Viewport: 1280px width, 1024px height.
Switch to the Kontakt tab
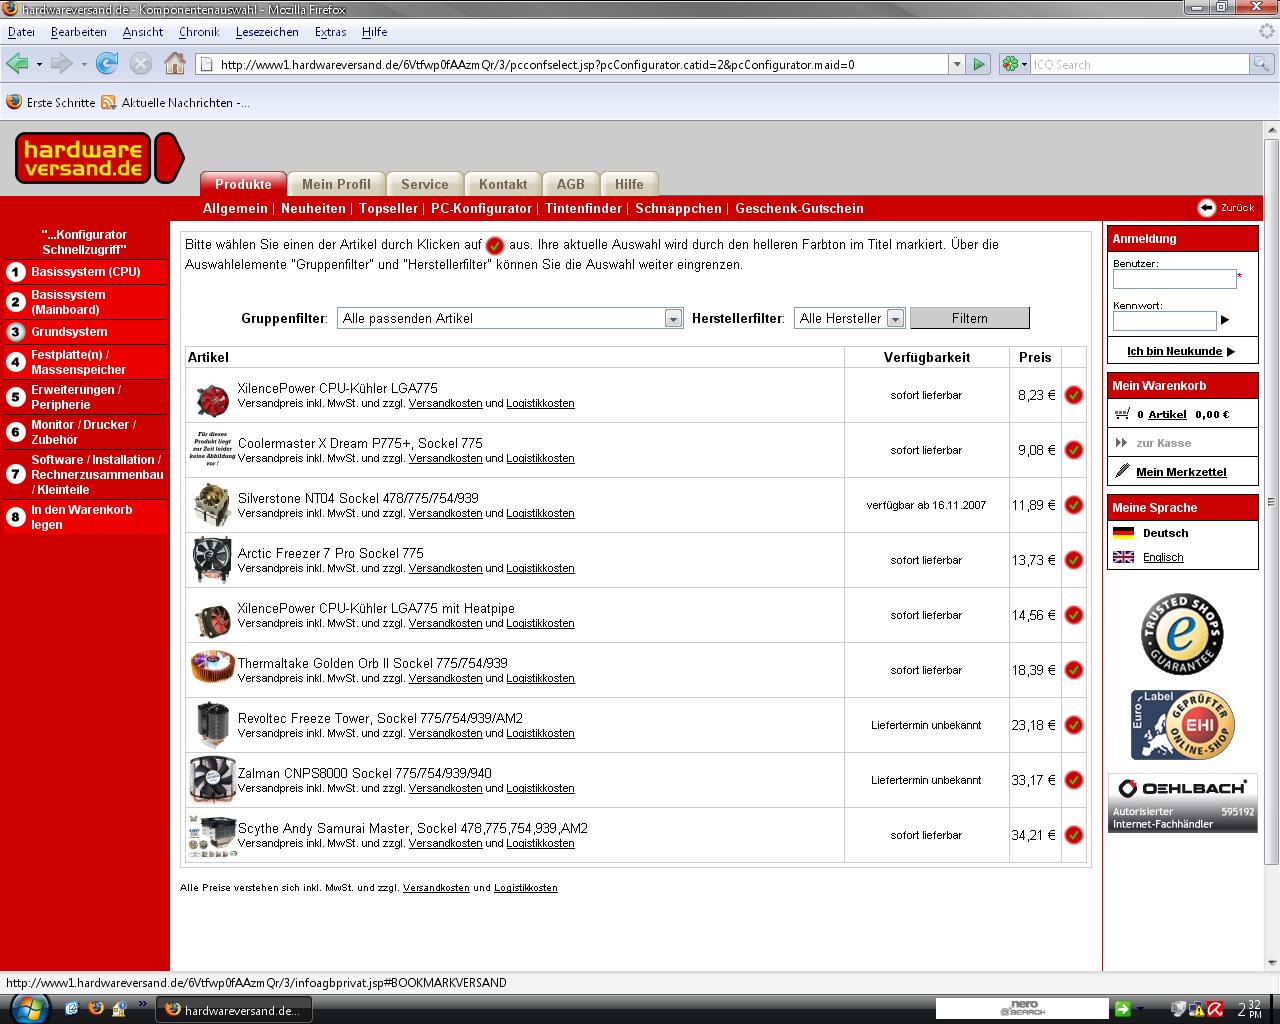[x=503, y=184]
